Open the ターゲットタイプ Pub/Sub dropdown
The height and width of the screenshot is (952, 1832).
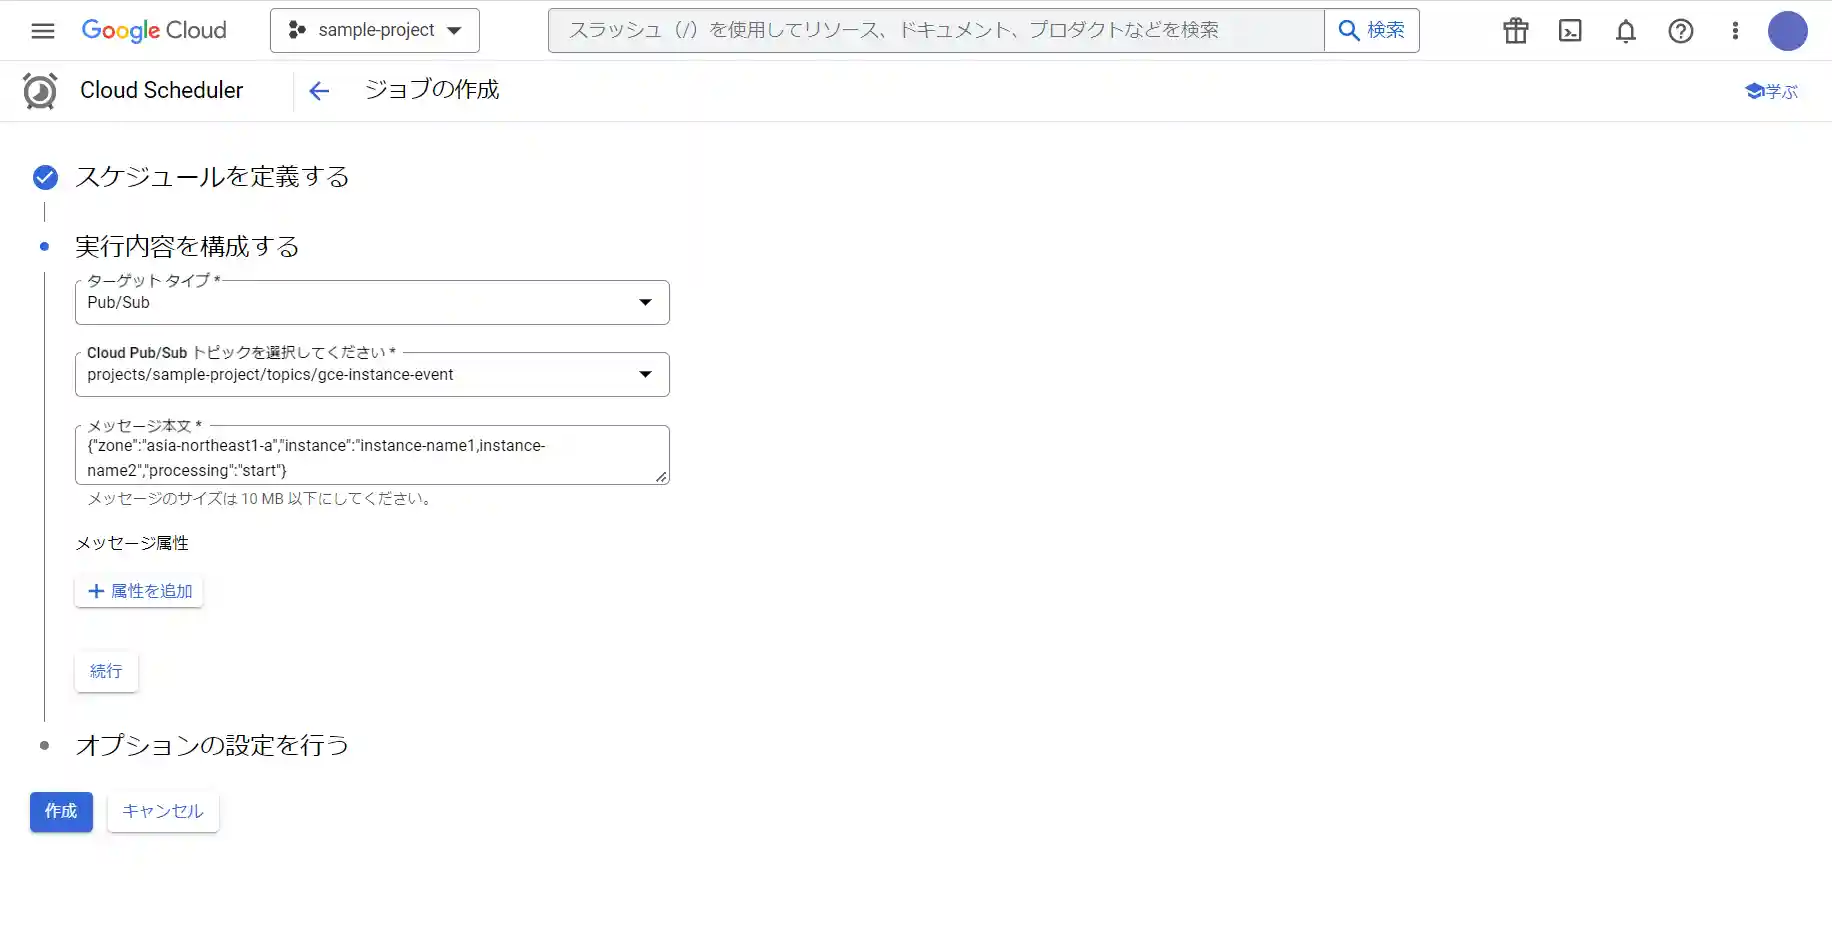click(x=372, y=303)
